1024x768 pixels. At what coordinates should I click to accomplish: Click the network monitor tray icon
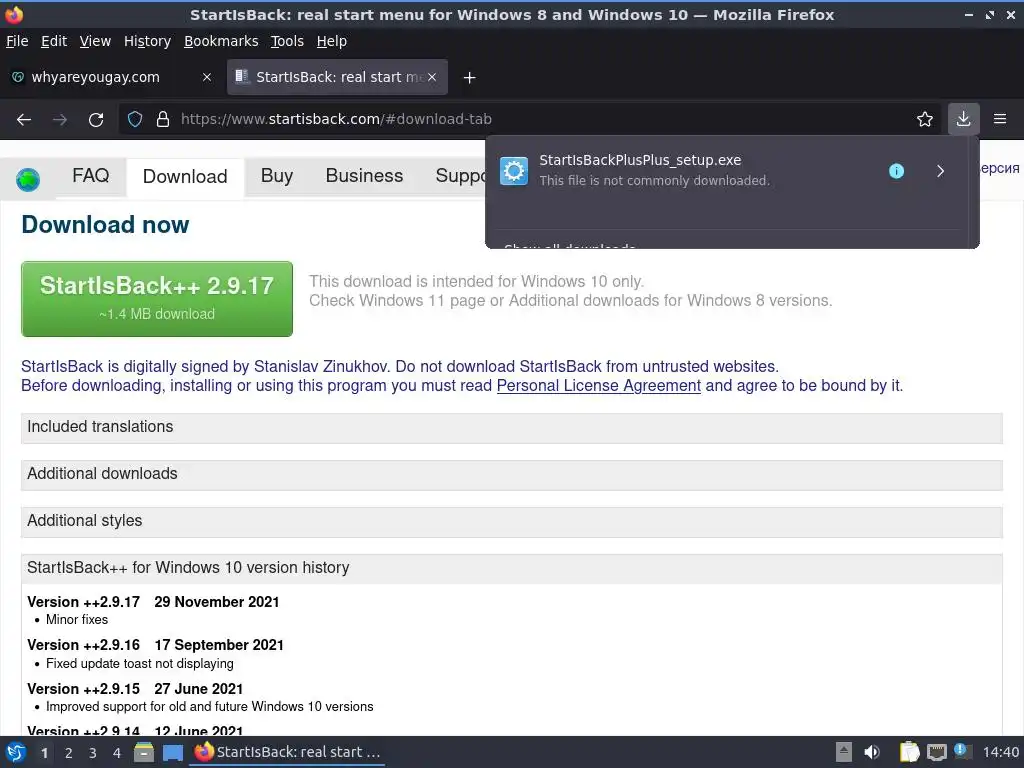936,752
